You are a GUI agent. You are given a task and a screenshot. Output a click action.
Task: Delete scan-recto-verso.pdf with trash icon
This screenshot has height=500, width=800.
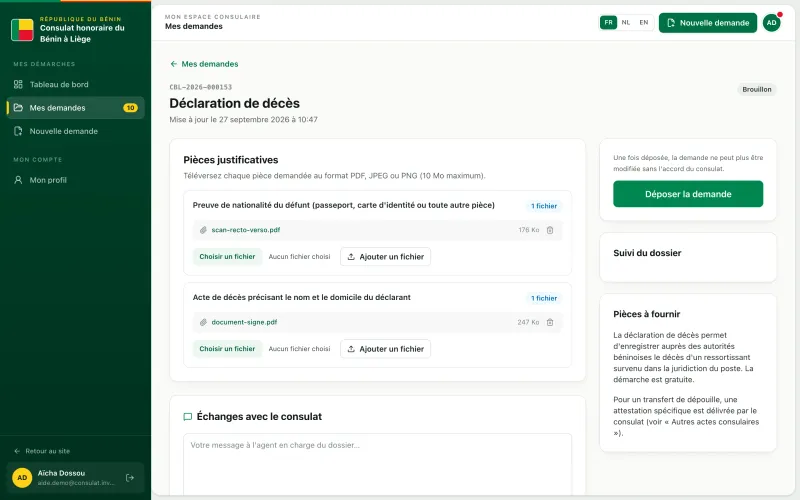(x=550, y=230)
